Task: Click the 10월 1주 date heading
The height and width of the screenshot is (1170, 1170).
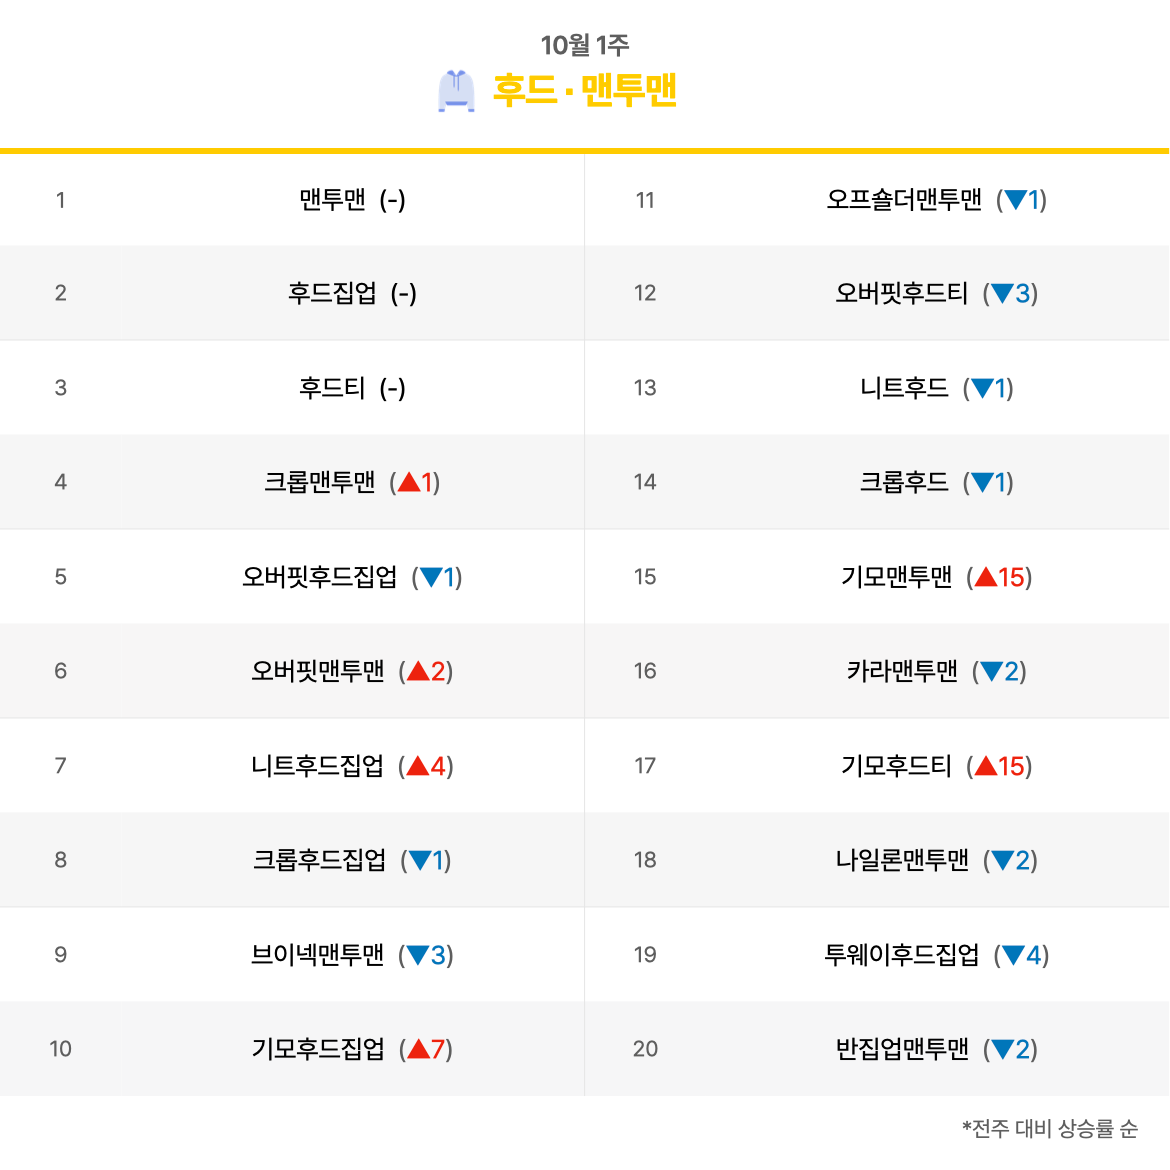Action: 585,45
